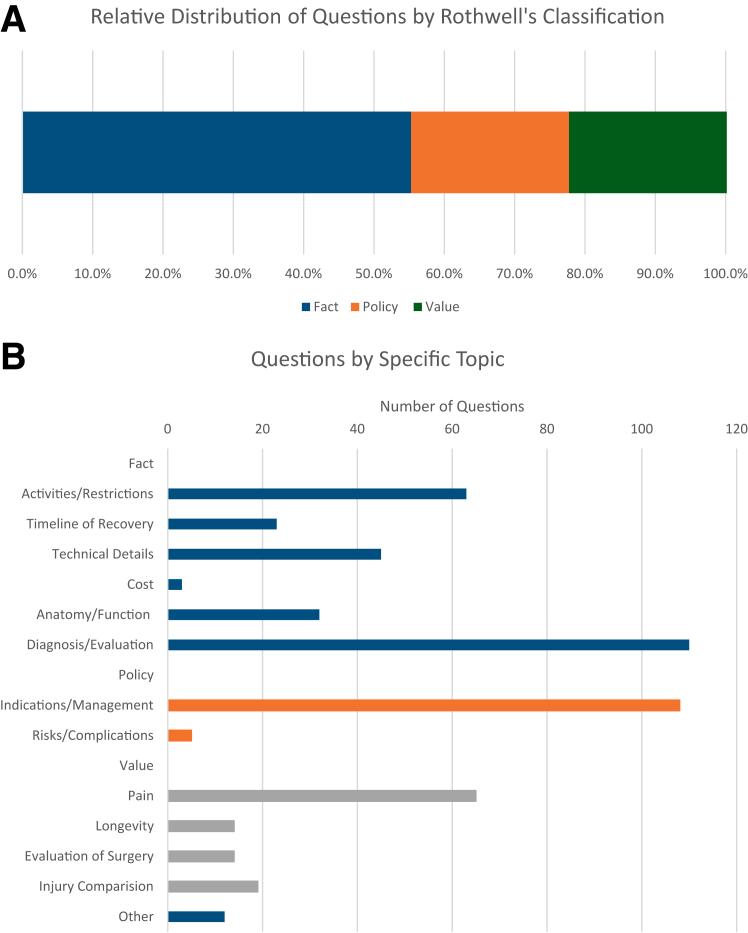Click the blue Fact legend swatch
This screenshot has height=933, width=748.
click(305, 307)
